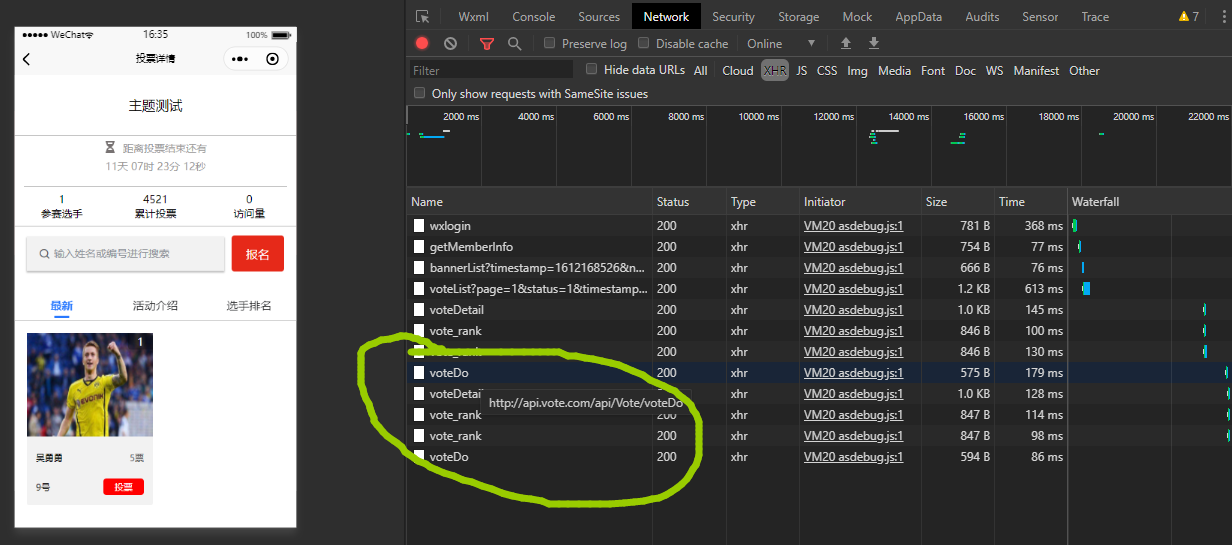Viewport: 1232px width, 545px height.
Task: Tap the three-dot menu in mini program capsule
Action: click(240, 59)
